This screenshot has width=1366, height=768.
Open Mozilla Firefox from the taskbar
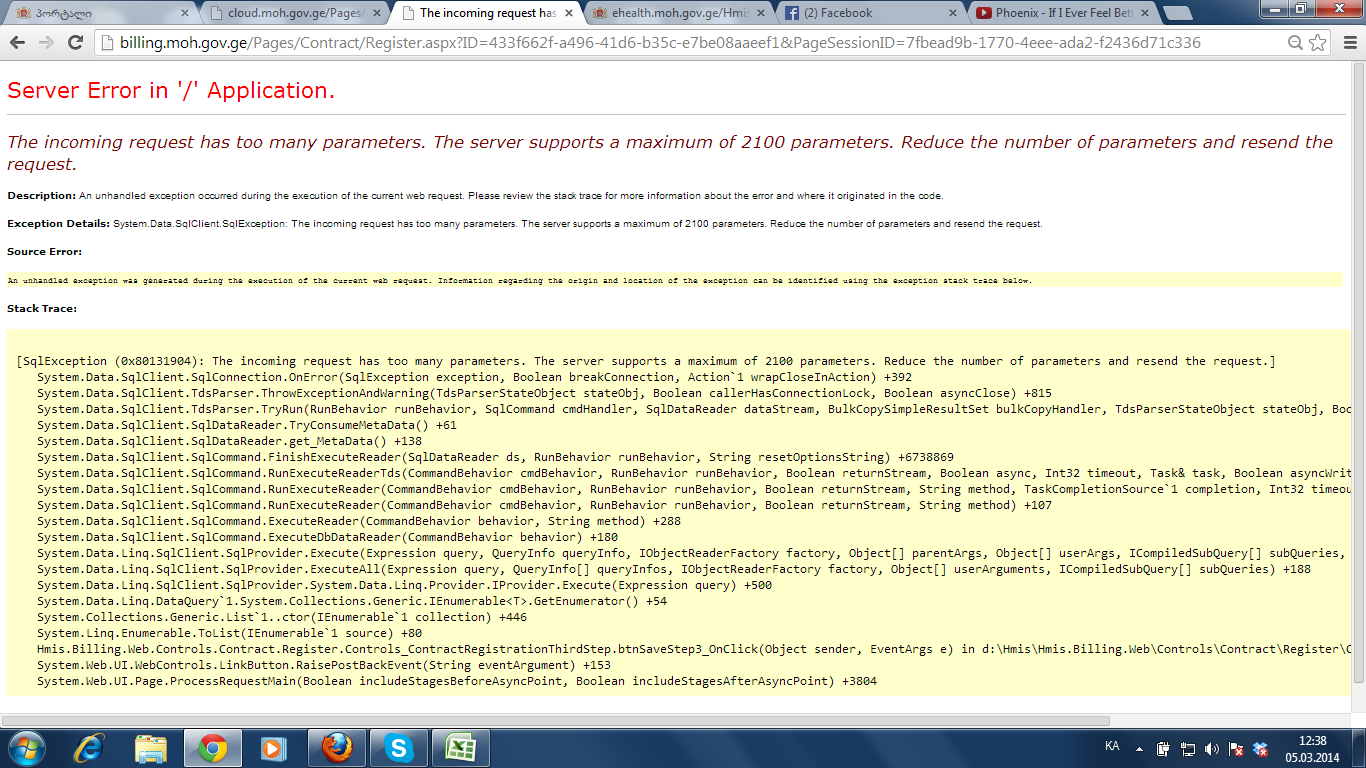tap(337, 747)
